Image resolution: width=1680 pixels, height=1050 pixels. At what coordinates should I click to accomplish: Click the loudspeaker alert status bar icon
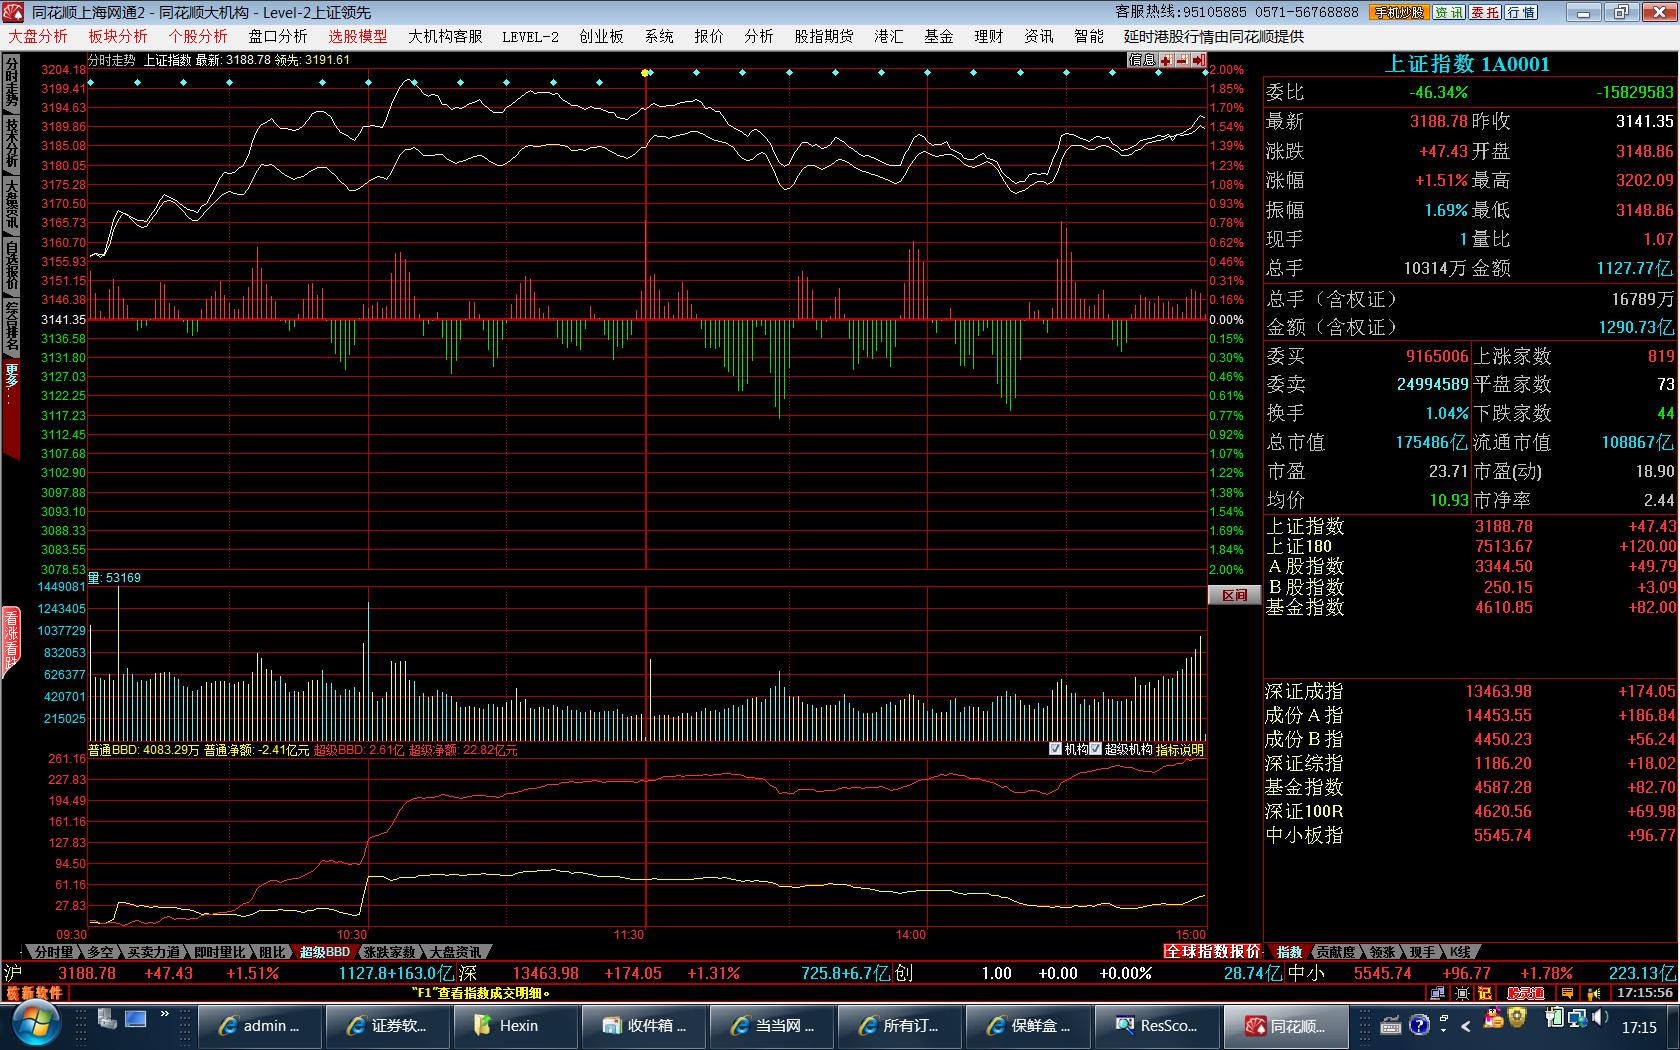click(1594, 993)
